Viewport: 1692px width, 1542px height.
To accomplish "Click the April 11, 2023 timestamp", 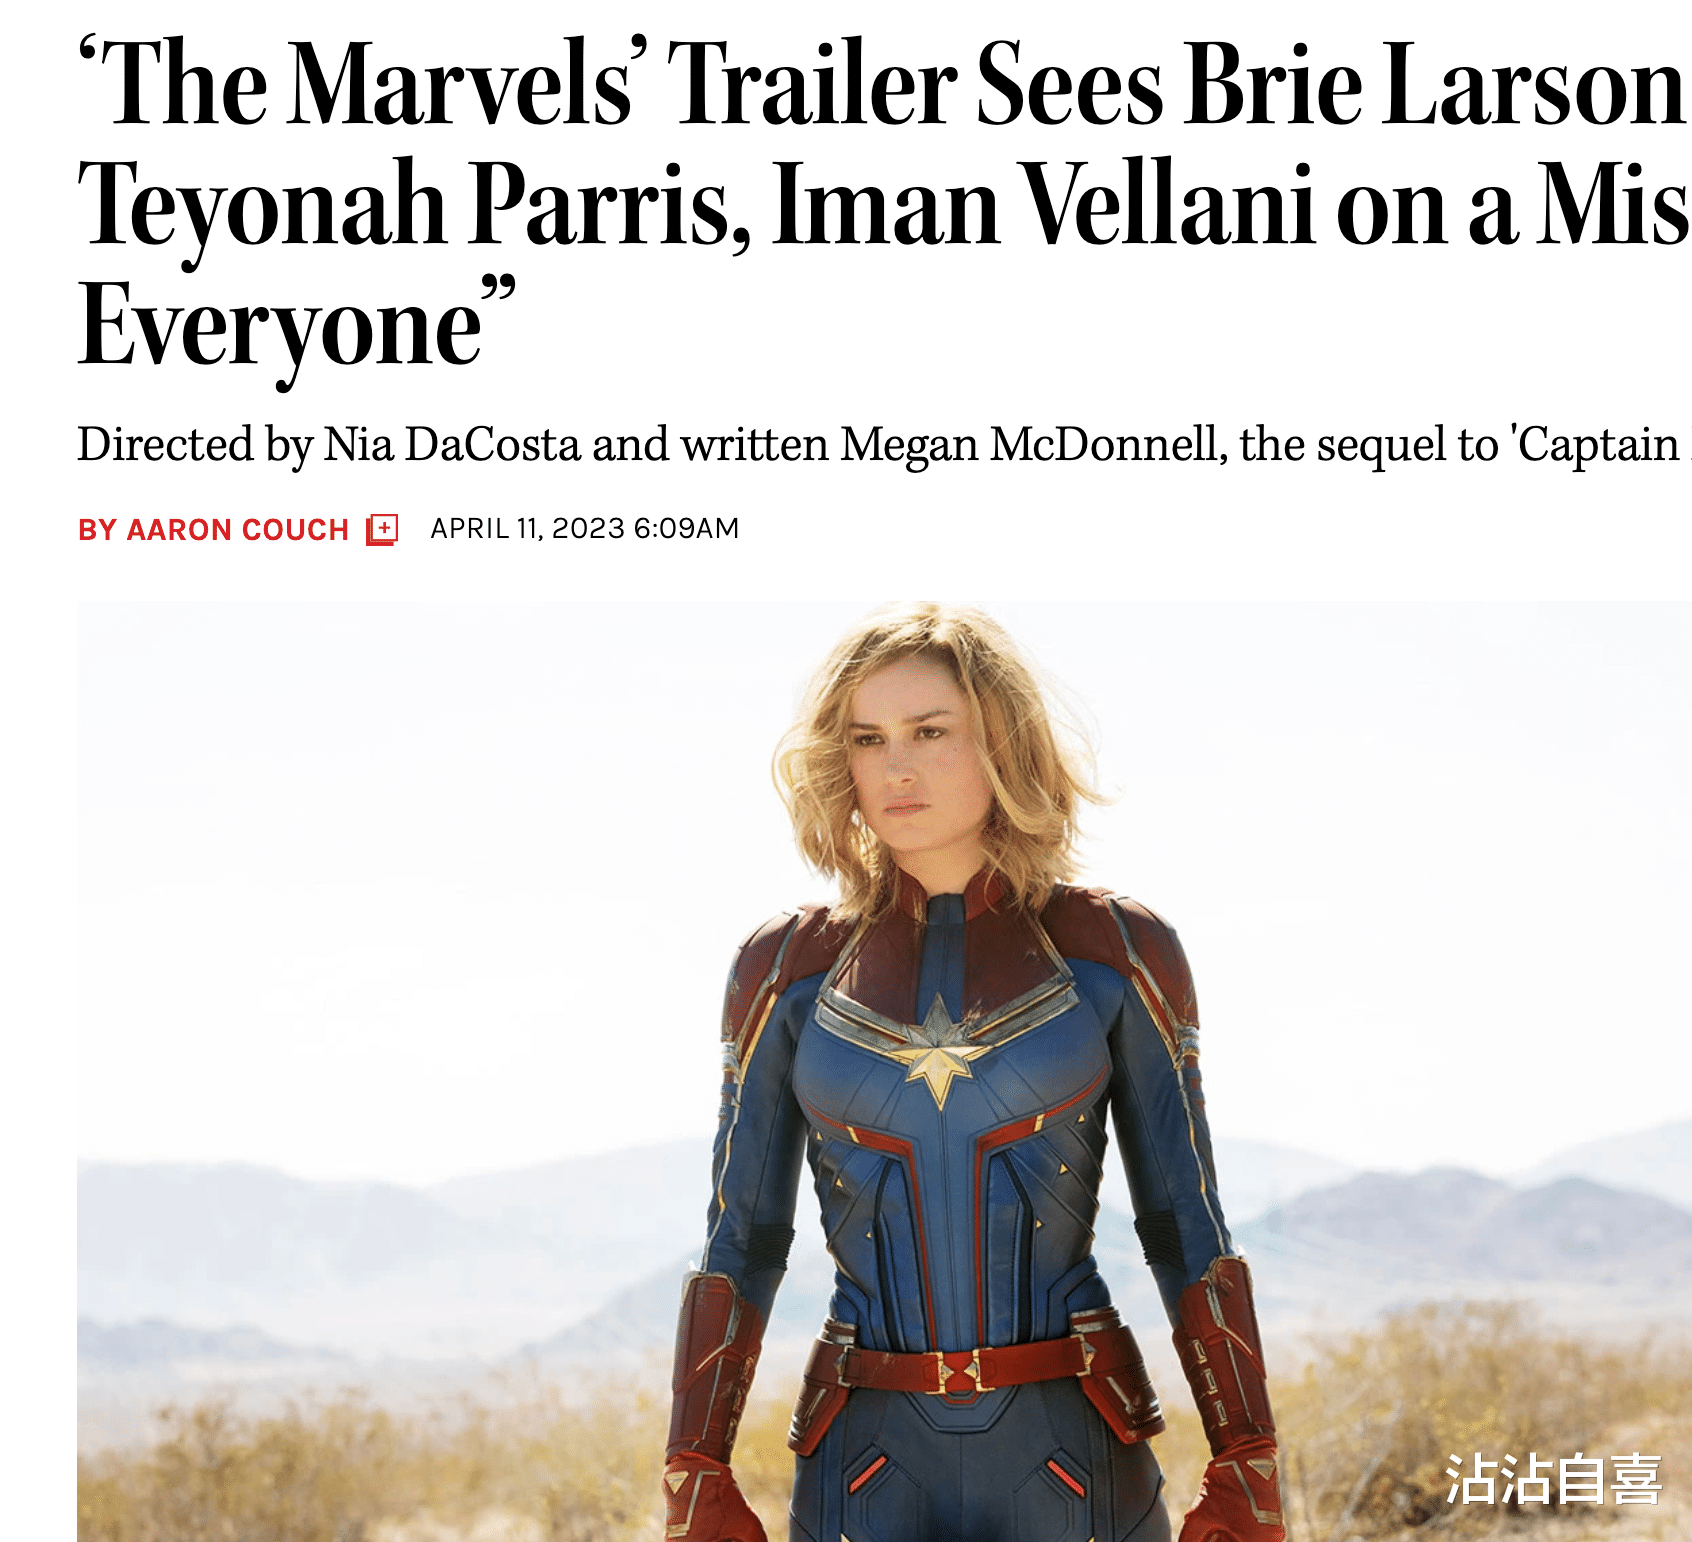I will (584, 528).
